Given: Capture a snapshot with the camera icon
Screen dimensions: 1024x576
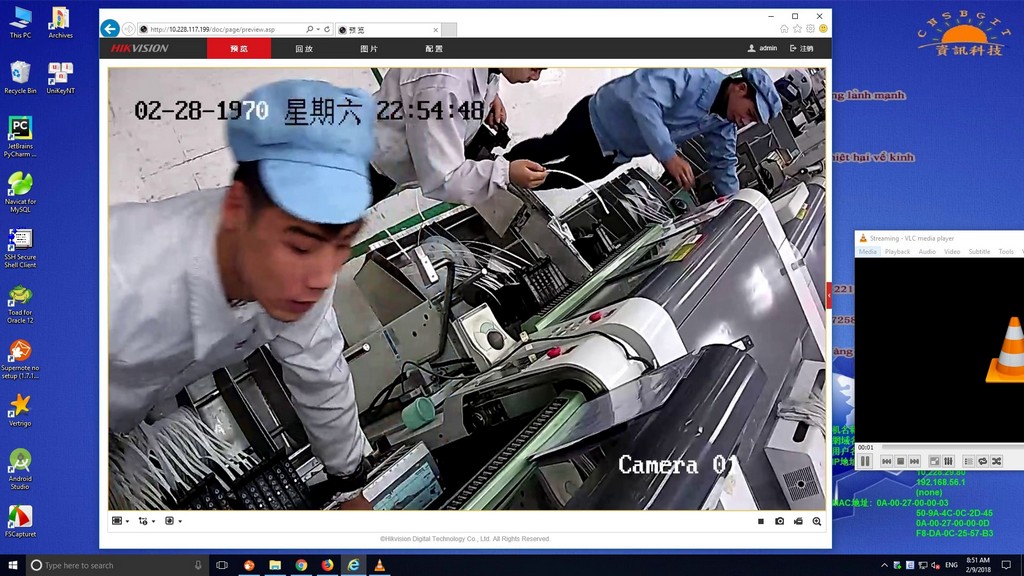Looking at the screenshot, I should tap(780, 521).
